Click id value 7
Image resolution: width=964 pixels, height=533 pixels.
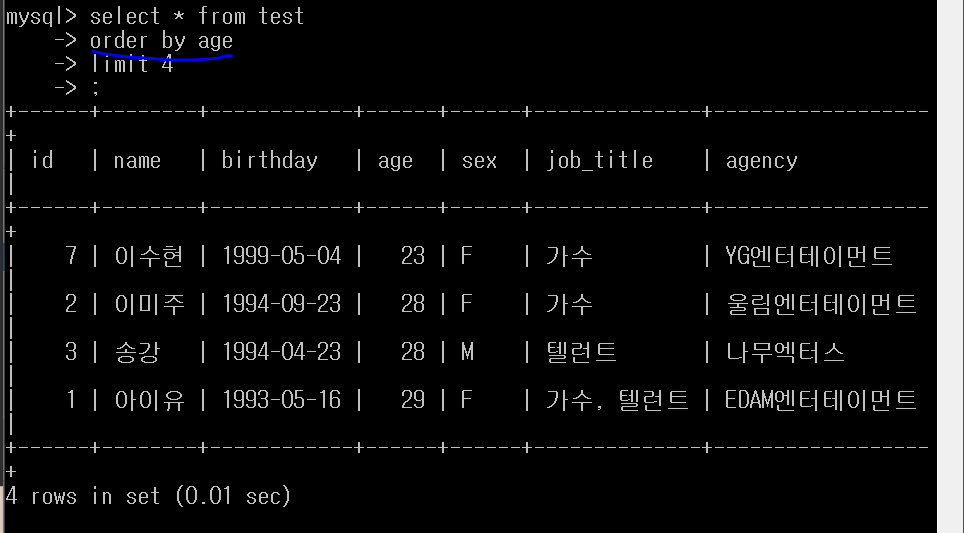[71, 256]
